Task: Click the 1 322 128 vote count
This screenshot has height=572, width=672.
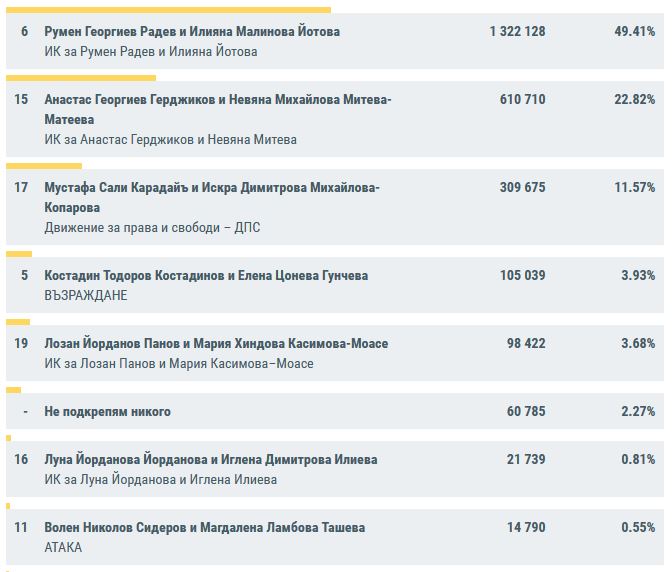Action: click(517, 32)
